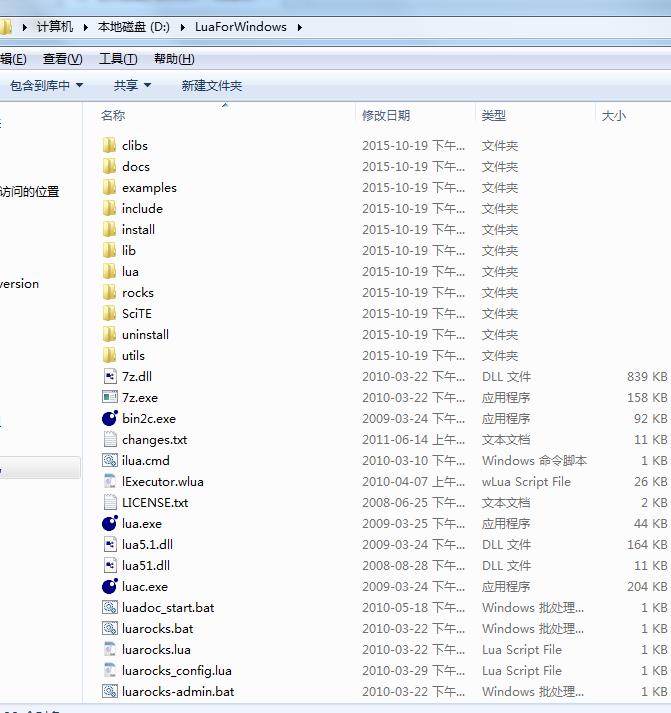
Task: Click the changes.txt document icon
Action: click(x=110, y=439)
